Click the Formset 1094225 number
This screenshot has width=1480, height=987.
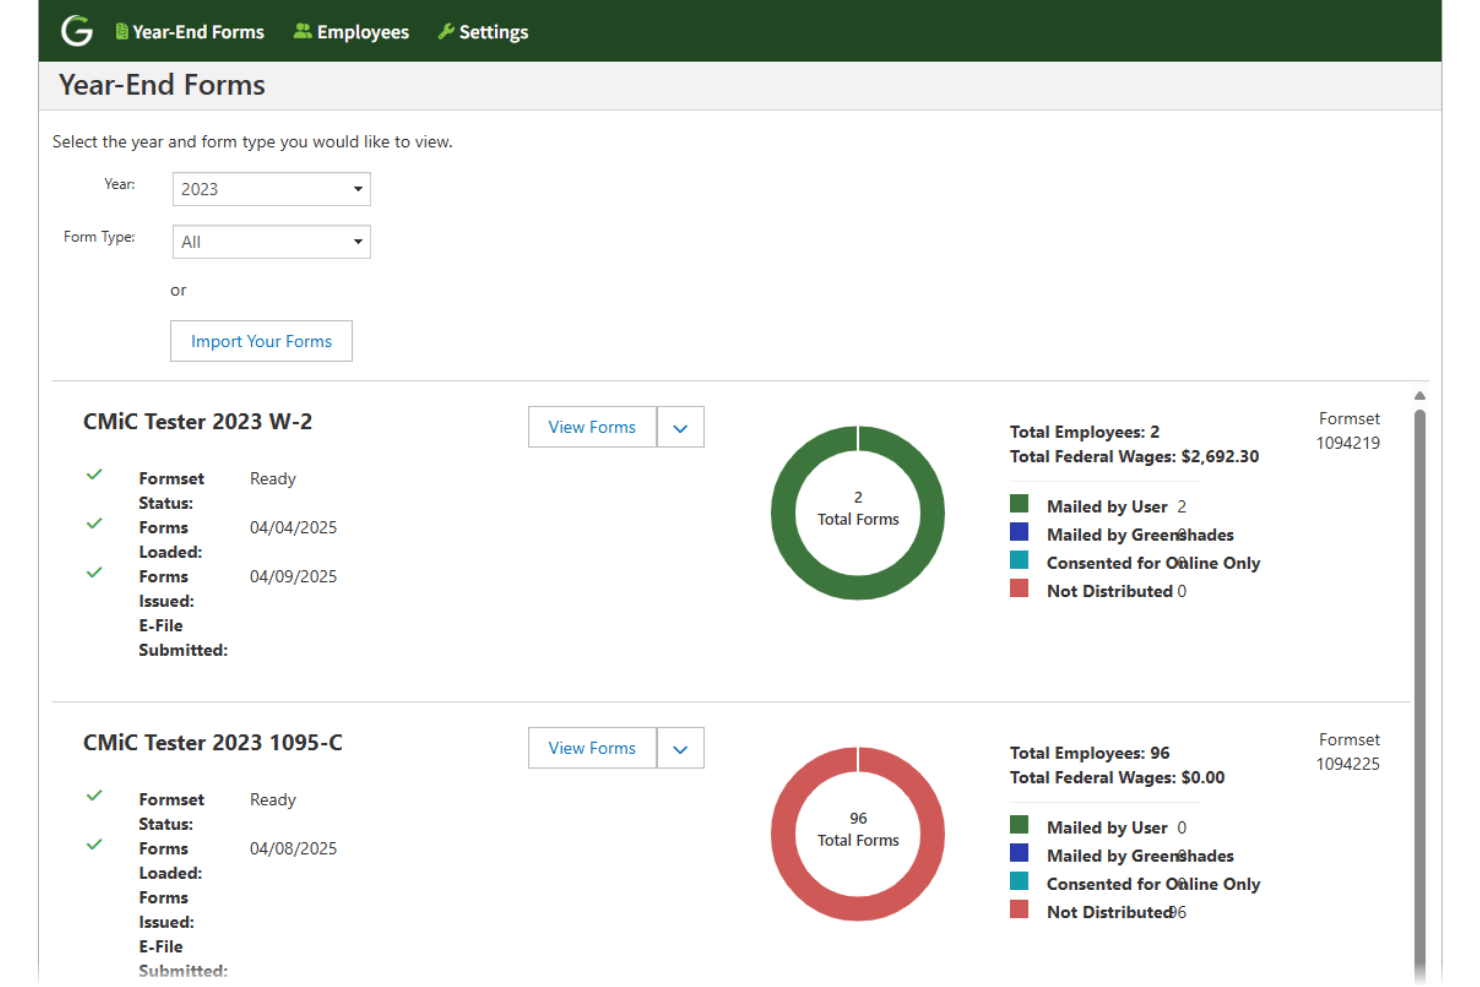click(x=1348, y=764)
